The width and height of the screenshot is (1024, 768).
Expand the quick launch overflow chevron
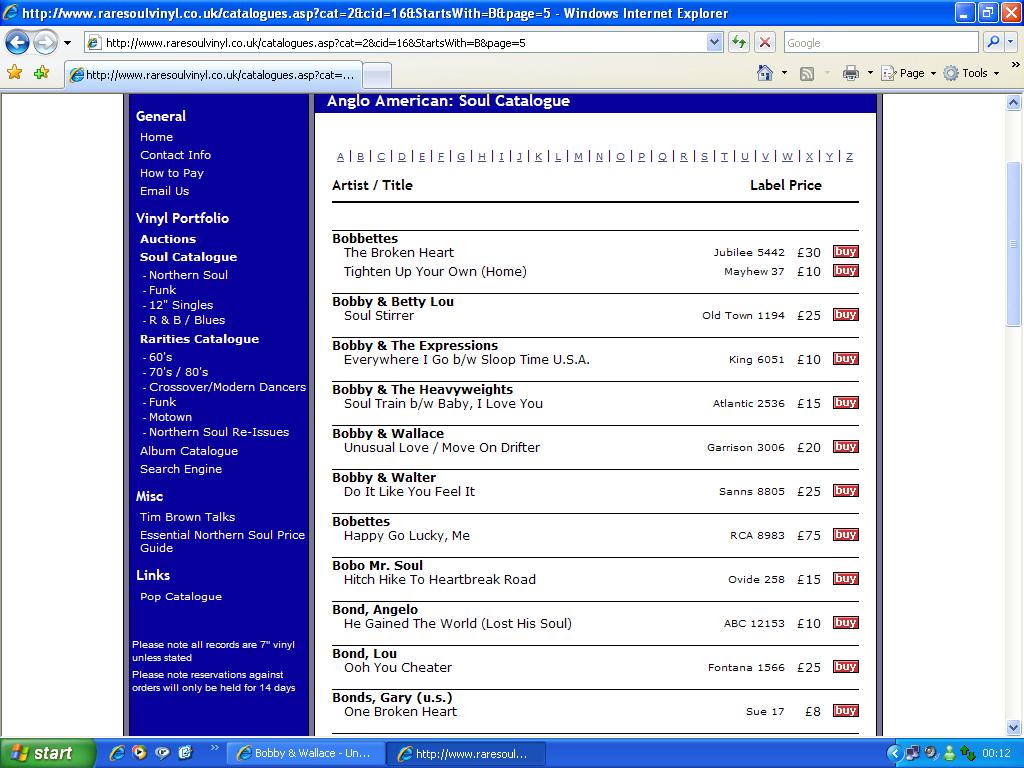tap(215, 748)
